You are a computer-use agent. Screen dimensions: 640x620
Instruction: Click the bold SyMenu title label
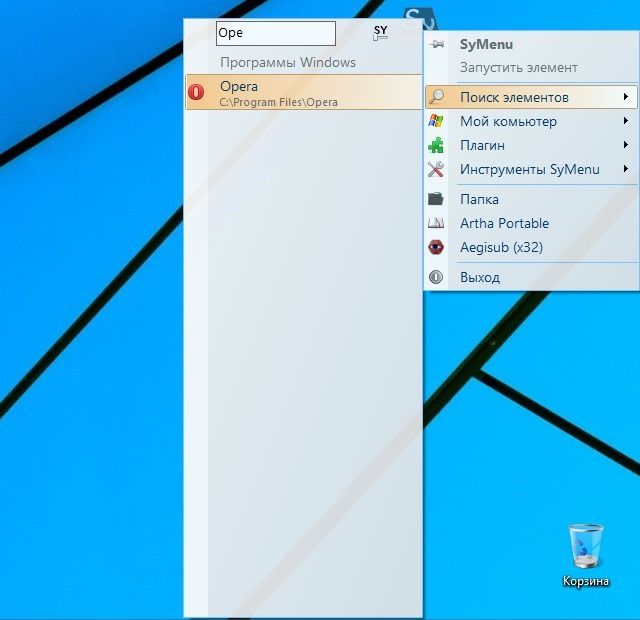click(486, 45)
